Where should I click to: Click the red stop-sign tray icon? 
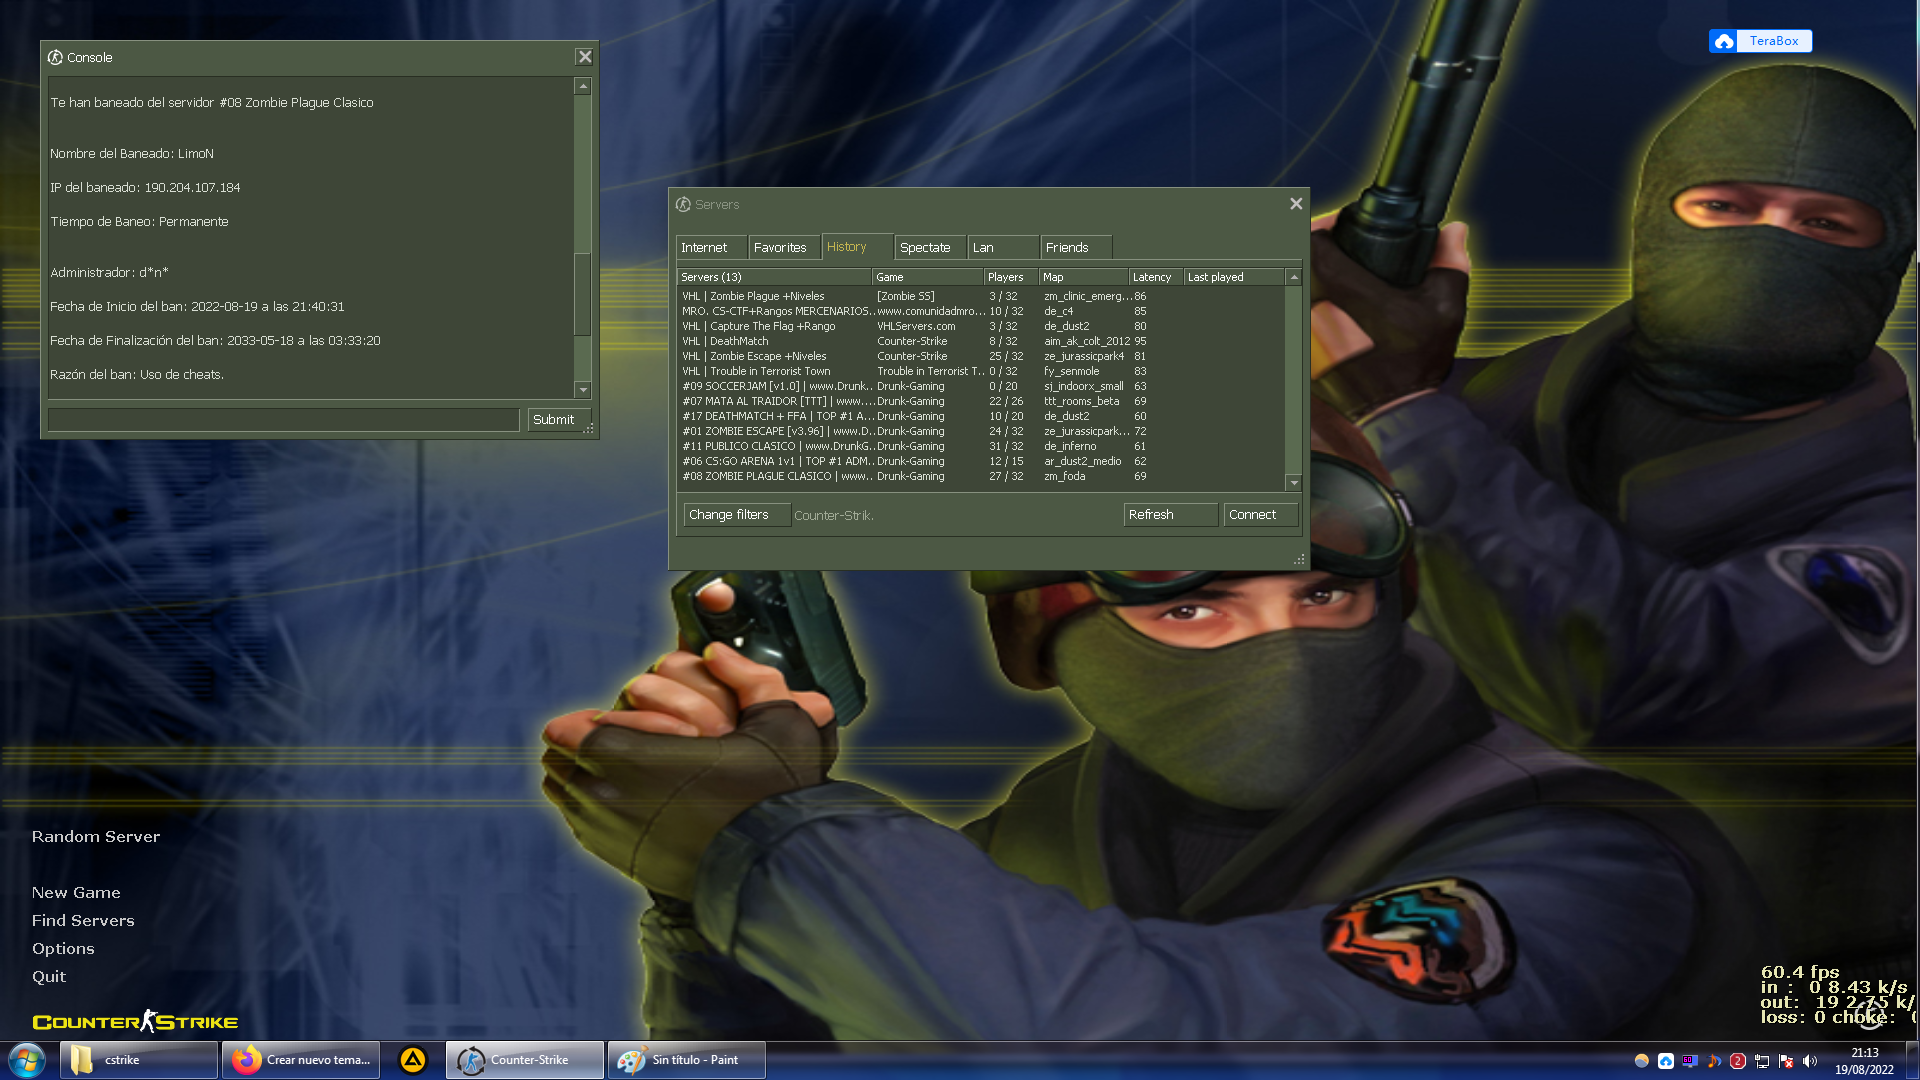click(1738, 1061)
